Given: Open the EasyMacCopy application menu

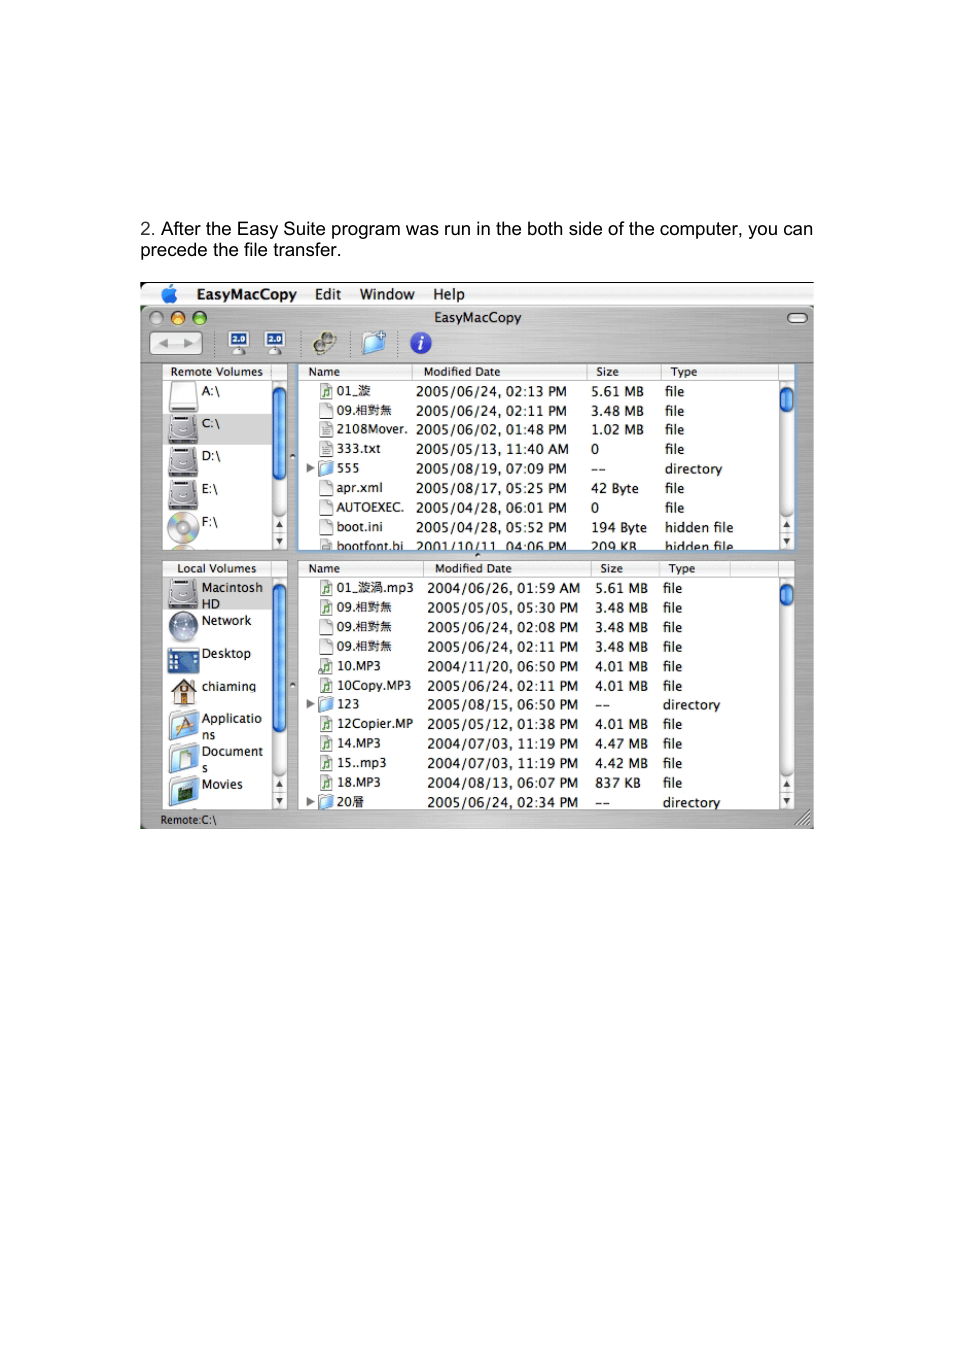Looking at the screenshot, I should (x=246, y=294).
